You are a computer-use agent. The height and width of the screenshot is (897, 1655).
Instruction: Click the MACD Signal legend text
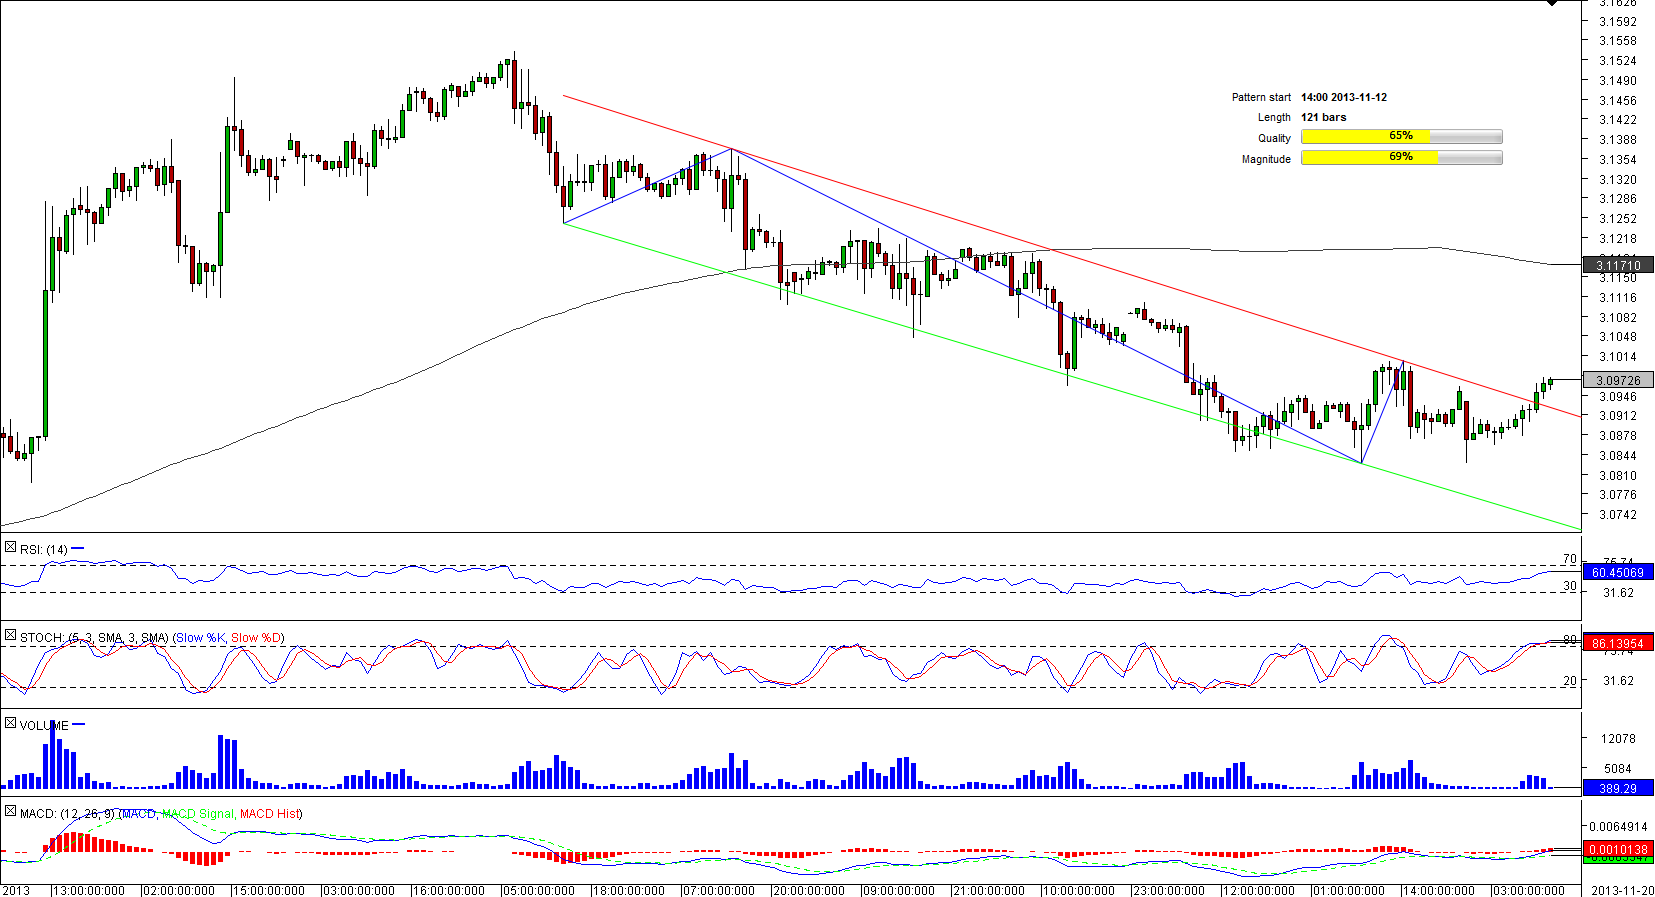[x=197, y=813]
